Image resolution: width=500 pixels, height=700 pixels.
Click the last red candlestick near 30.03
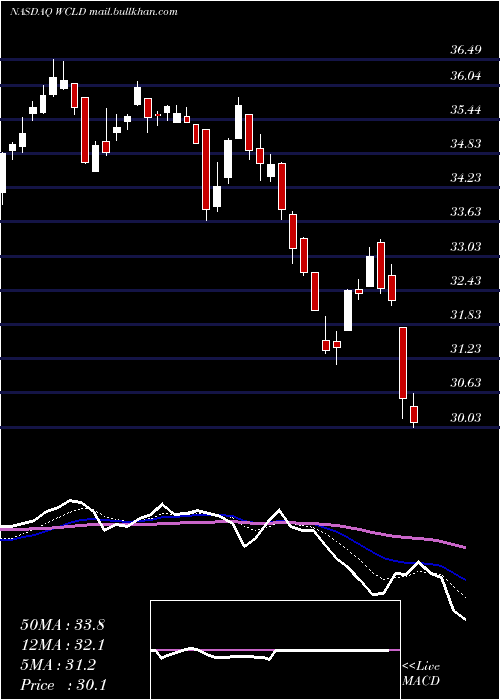click(414, 414)
